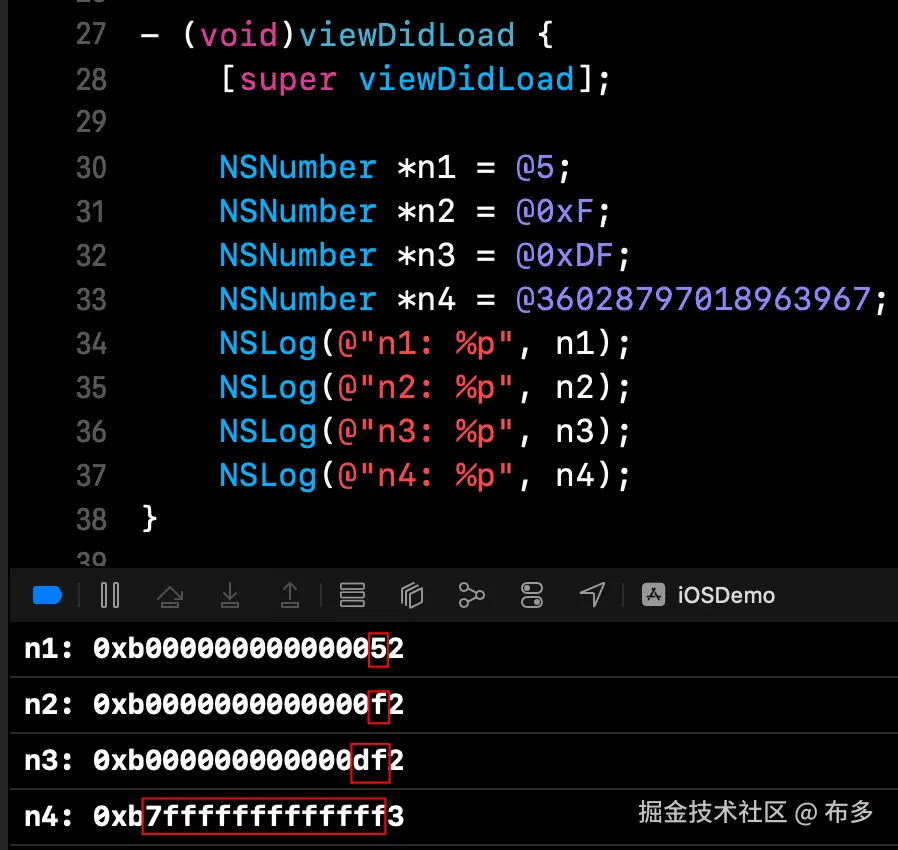This screenshot has height=850, width=898.
Task: Select the iOSDemo process label
Action: coord(726,596)
